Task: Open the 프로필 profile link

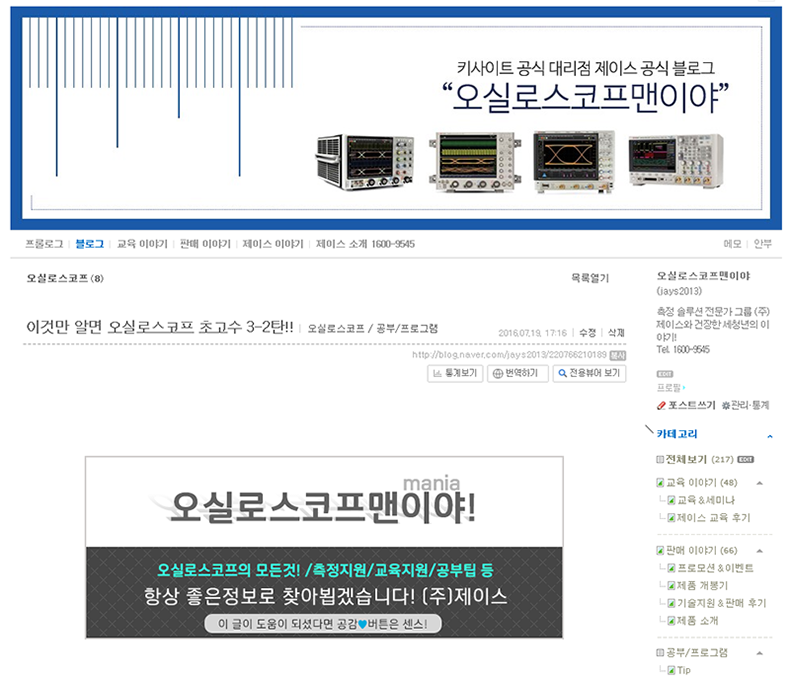Action: (x=669, y=388)
